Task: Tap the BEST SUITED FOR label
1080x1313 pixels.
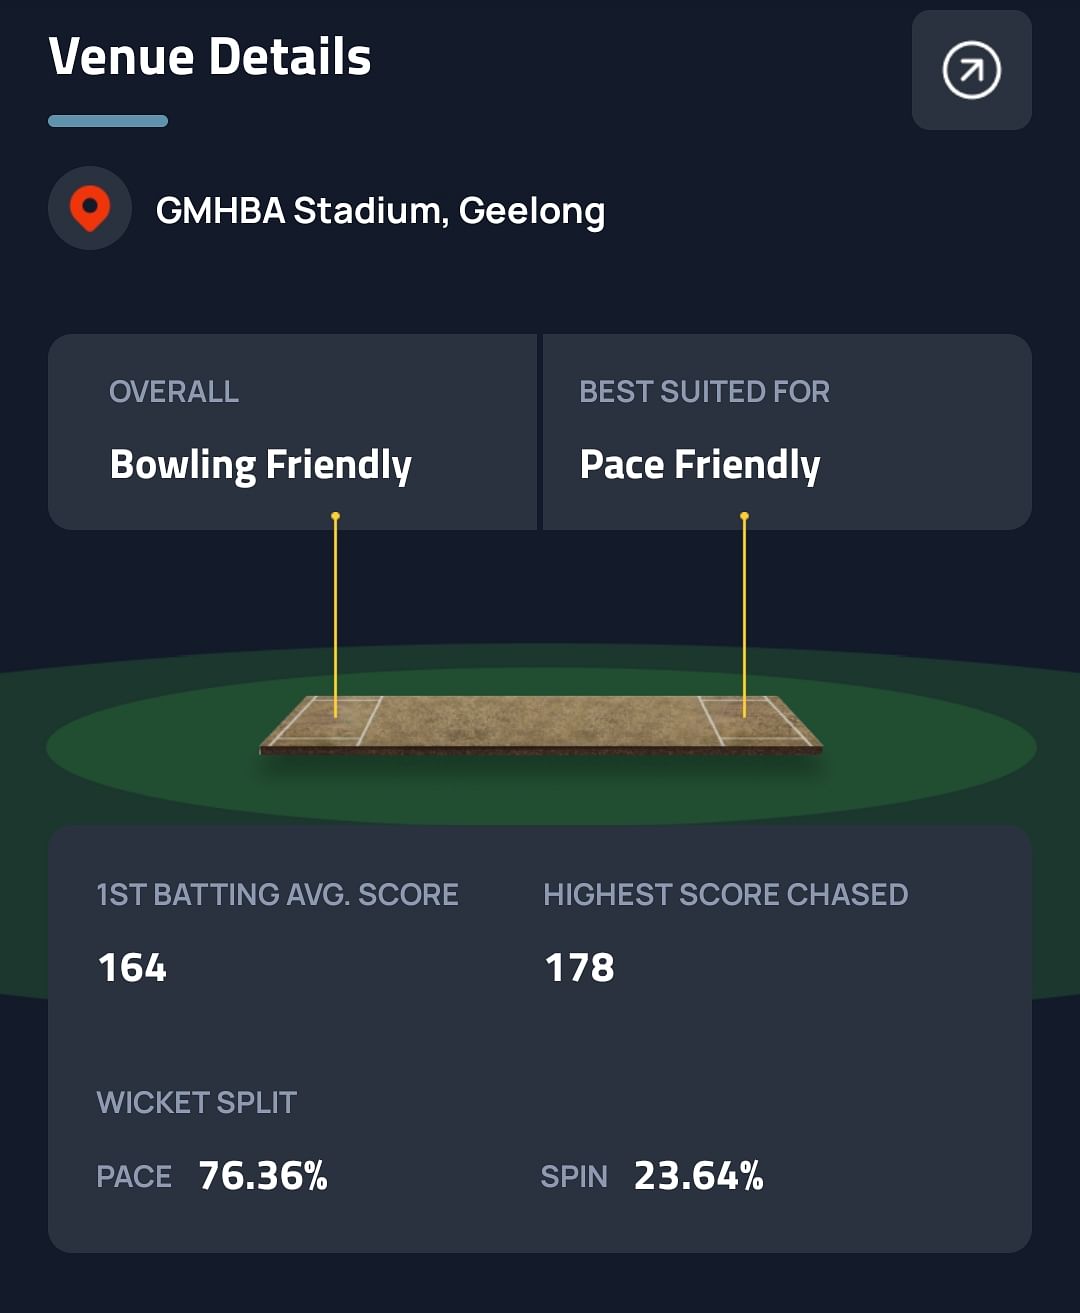Action: [x=704, y=391]
